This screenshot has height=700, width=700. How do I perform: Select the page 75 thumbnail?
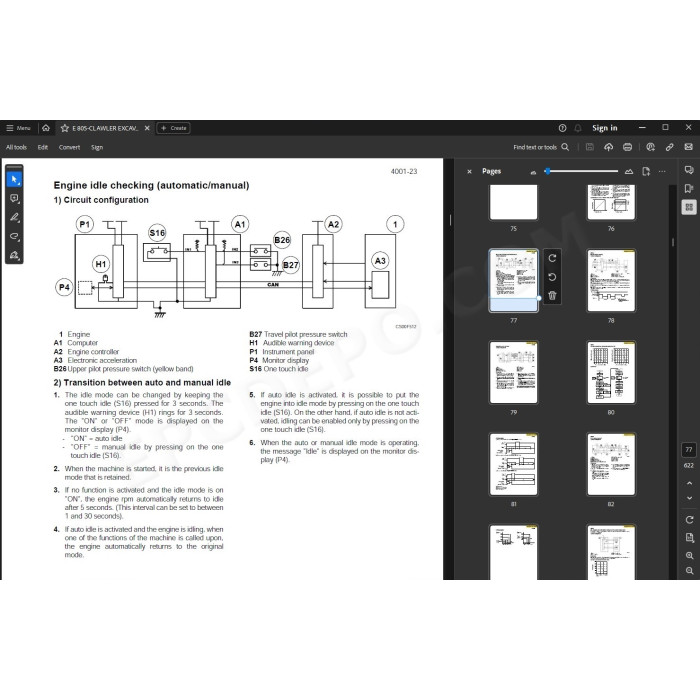(x=513, y=202)
